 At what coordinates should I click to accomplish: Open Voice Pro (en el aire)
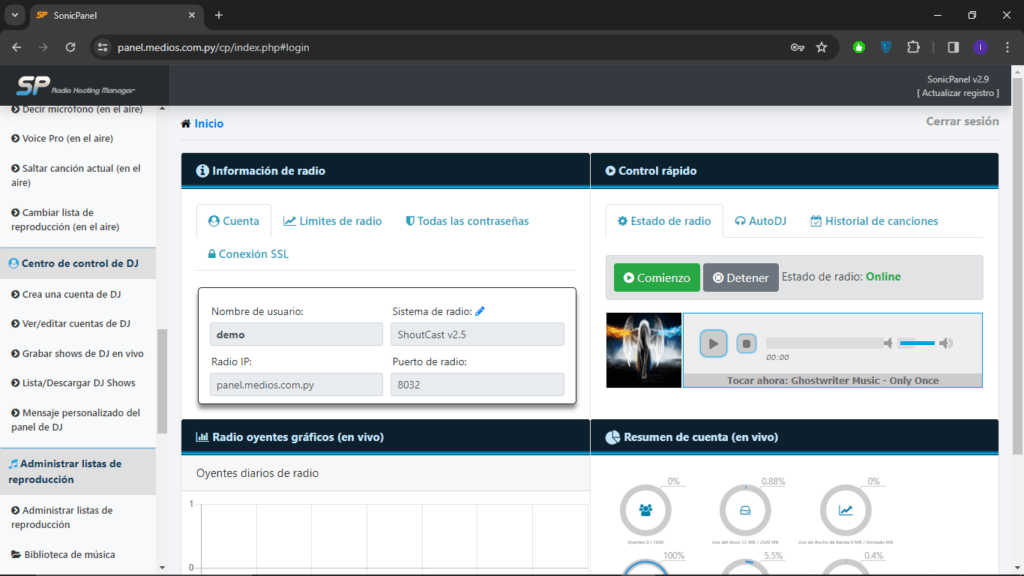coord(63,138)
